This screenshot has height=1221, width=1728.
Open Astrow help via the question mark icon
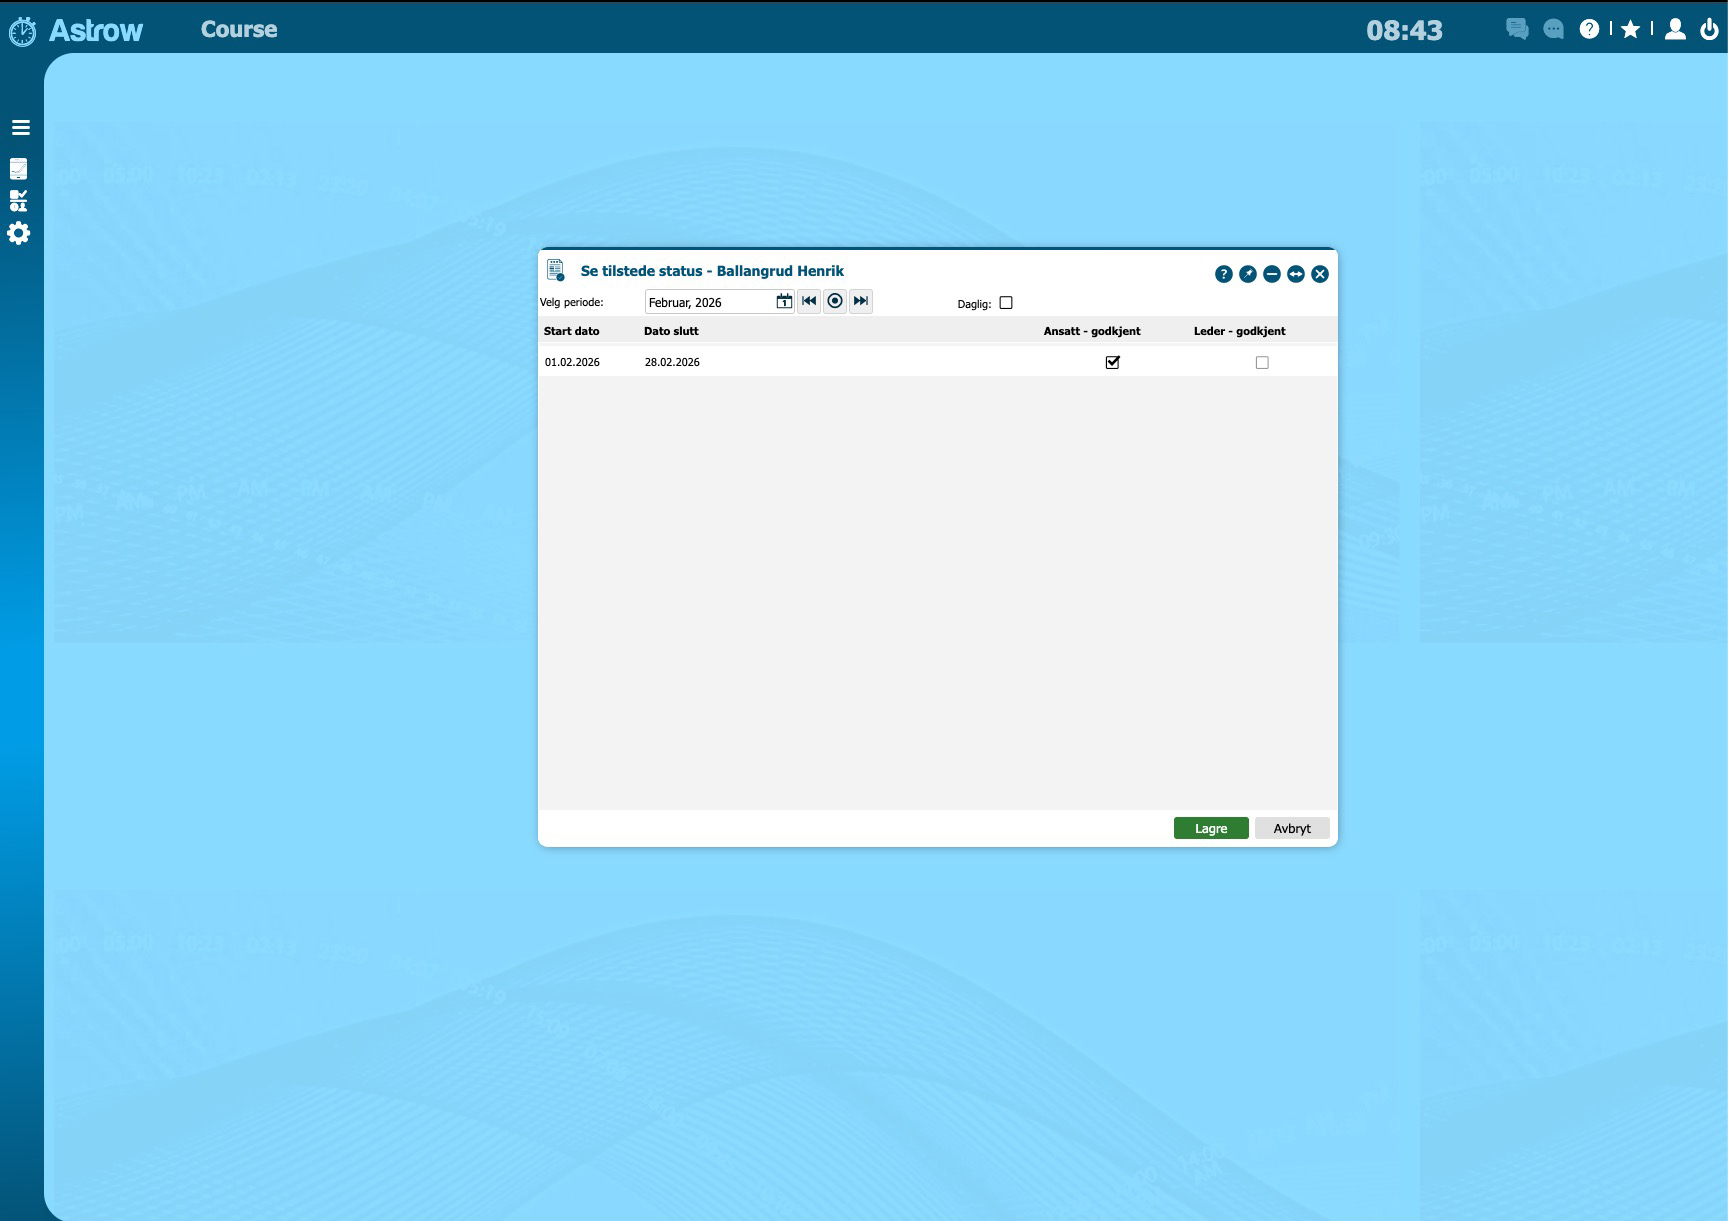coord(1590,29)
